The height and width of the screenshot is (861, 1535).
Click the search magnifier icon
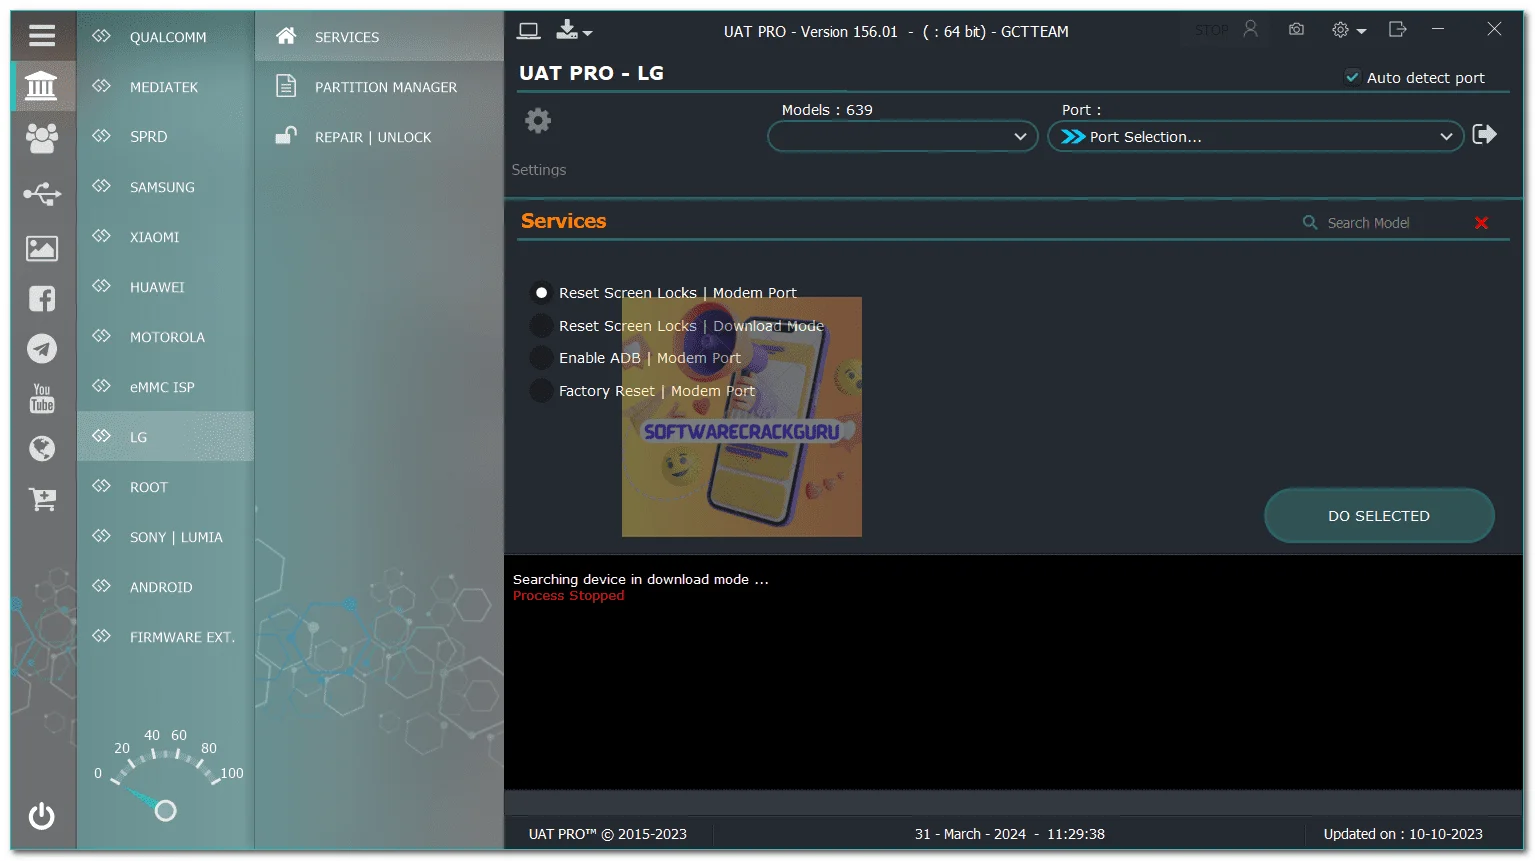pos(1310,222)
